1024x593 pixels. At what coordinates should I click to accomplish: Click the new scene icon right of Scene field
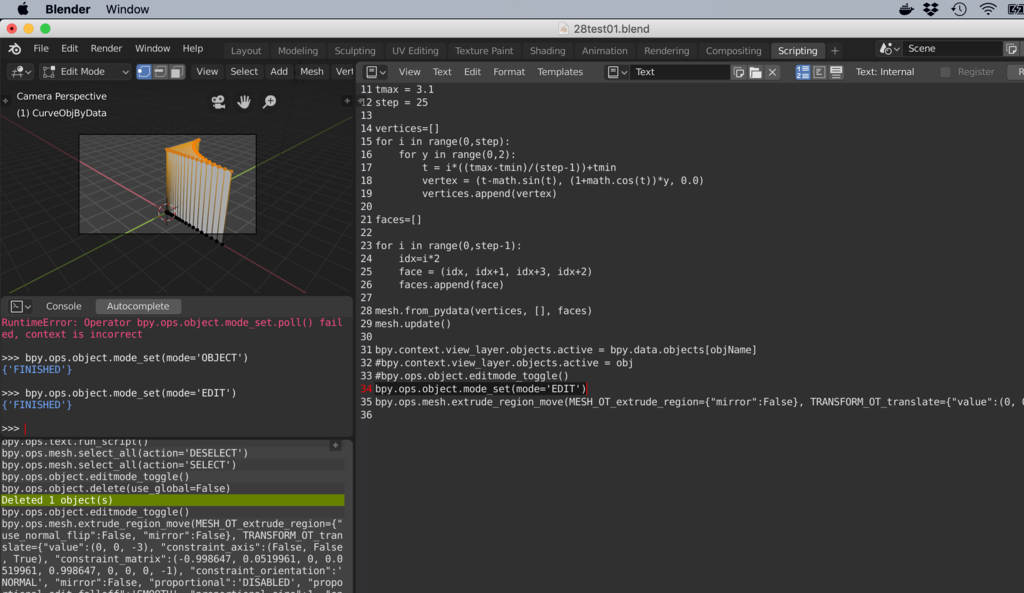click(1011, 49)
